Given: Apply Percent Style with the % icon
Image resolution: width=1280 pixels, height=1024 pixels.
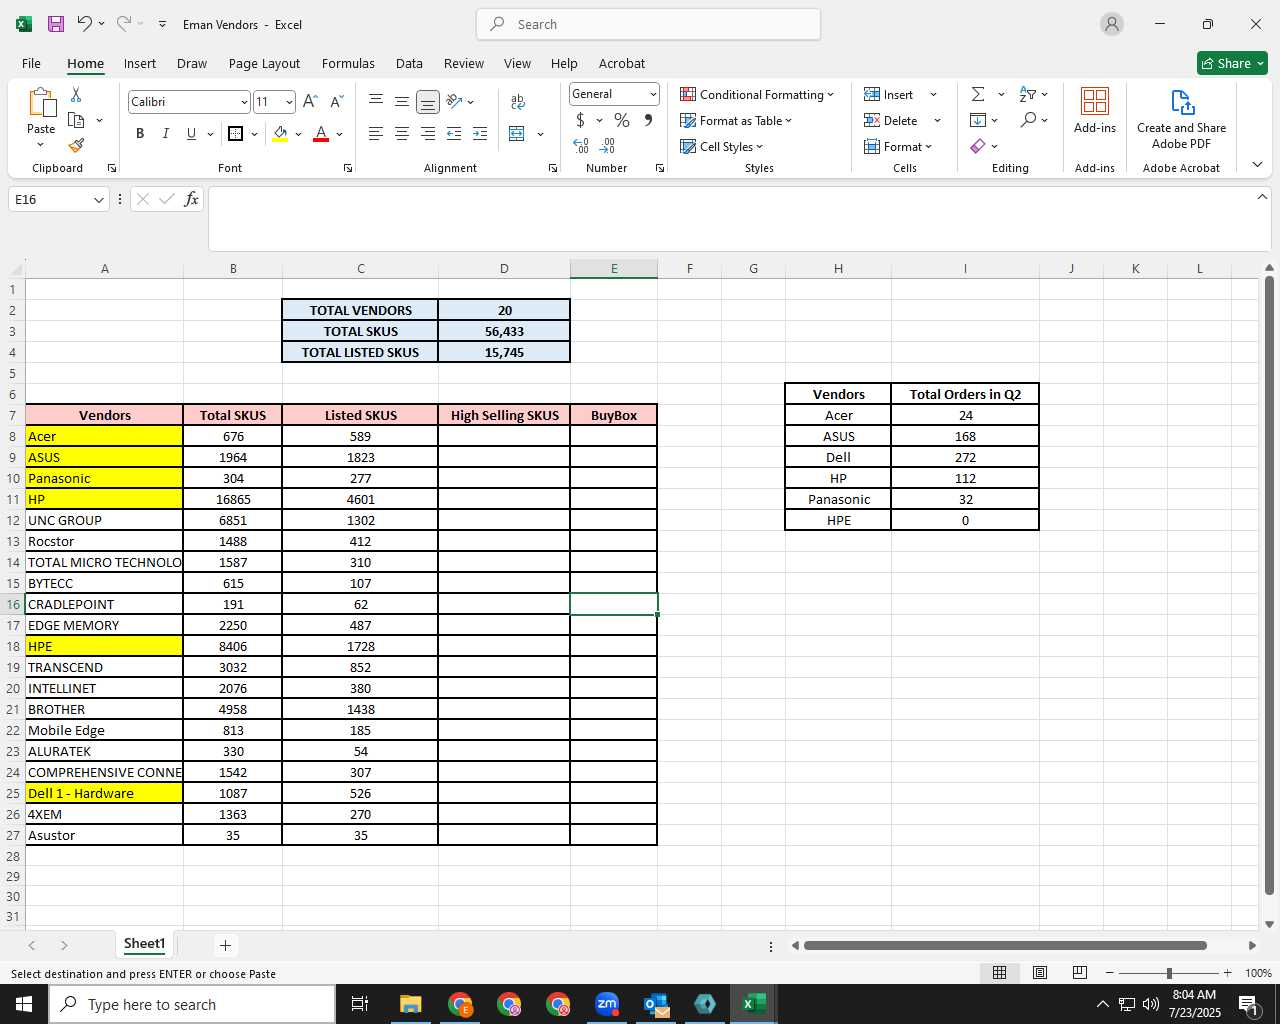Looking at the screenshot, I should (x=622, y=120).
